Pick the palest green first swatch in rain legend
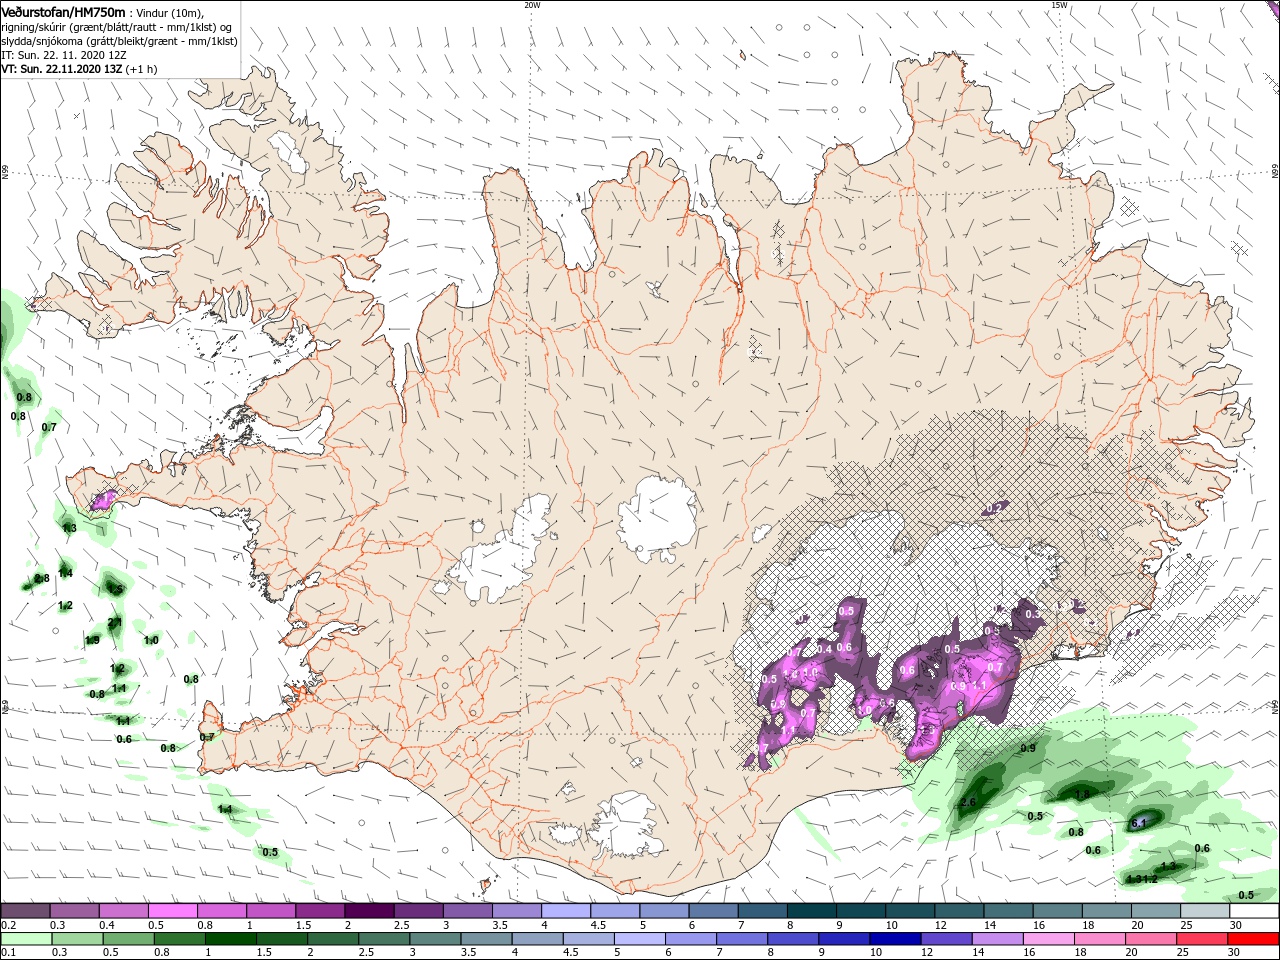 25,939
